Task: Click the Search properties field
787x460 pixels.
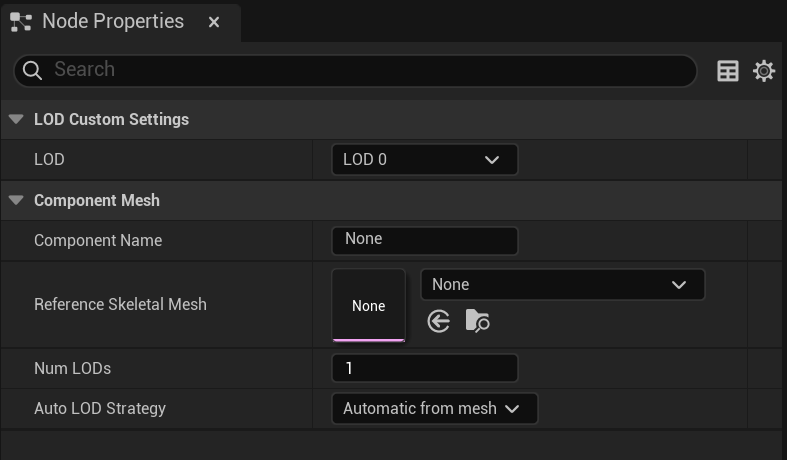Action: click(x=355, y=70)
